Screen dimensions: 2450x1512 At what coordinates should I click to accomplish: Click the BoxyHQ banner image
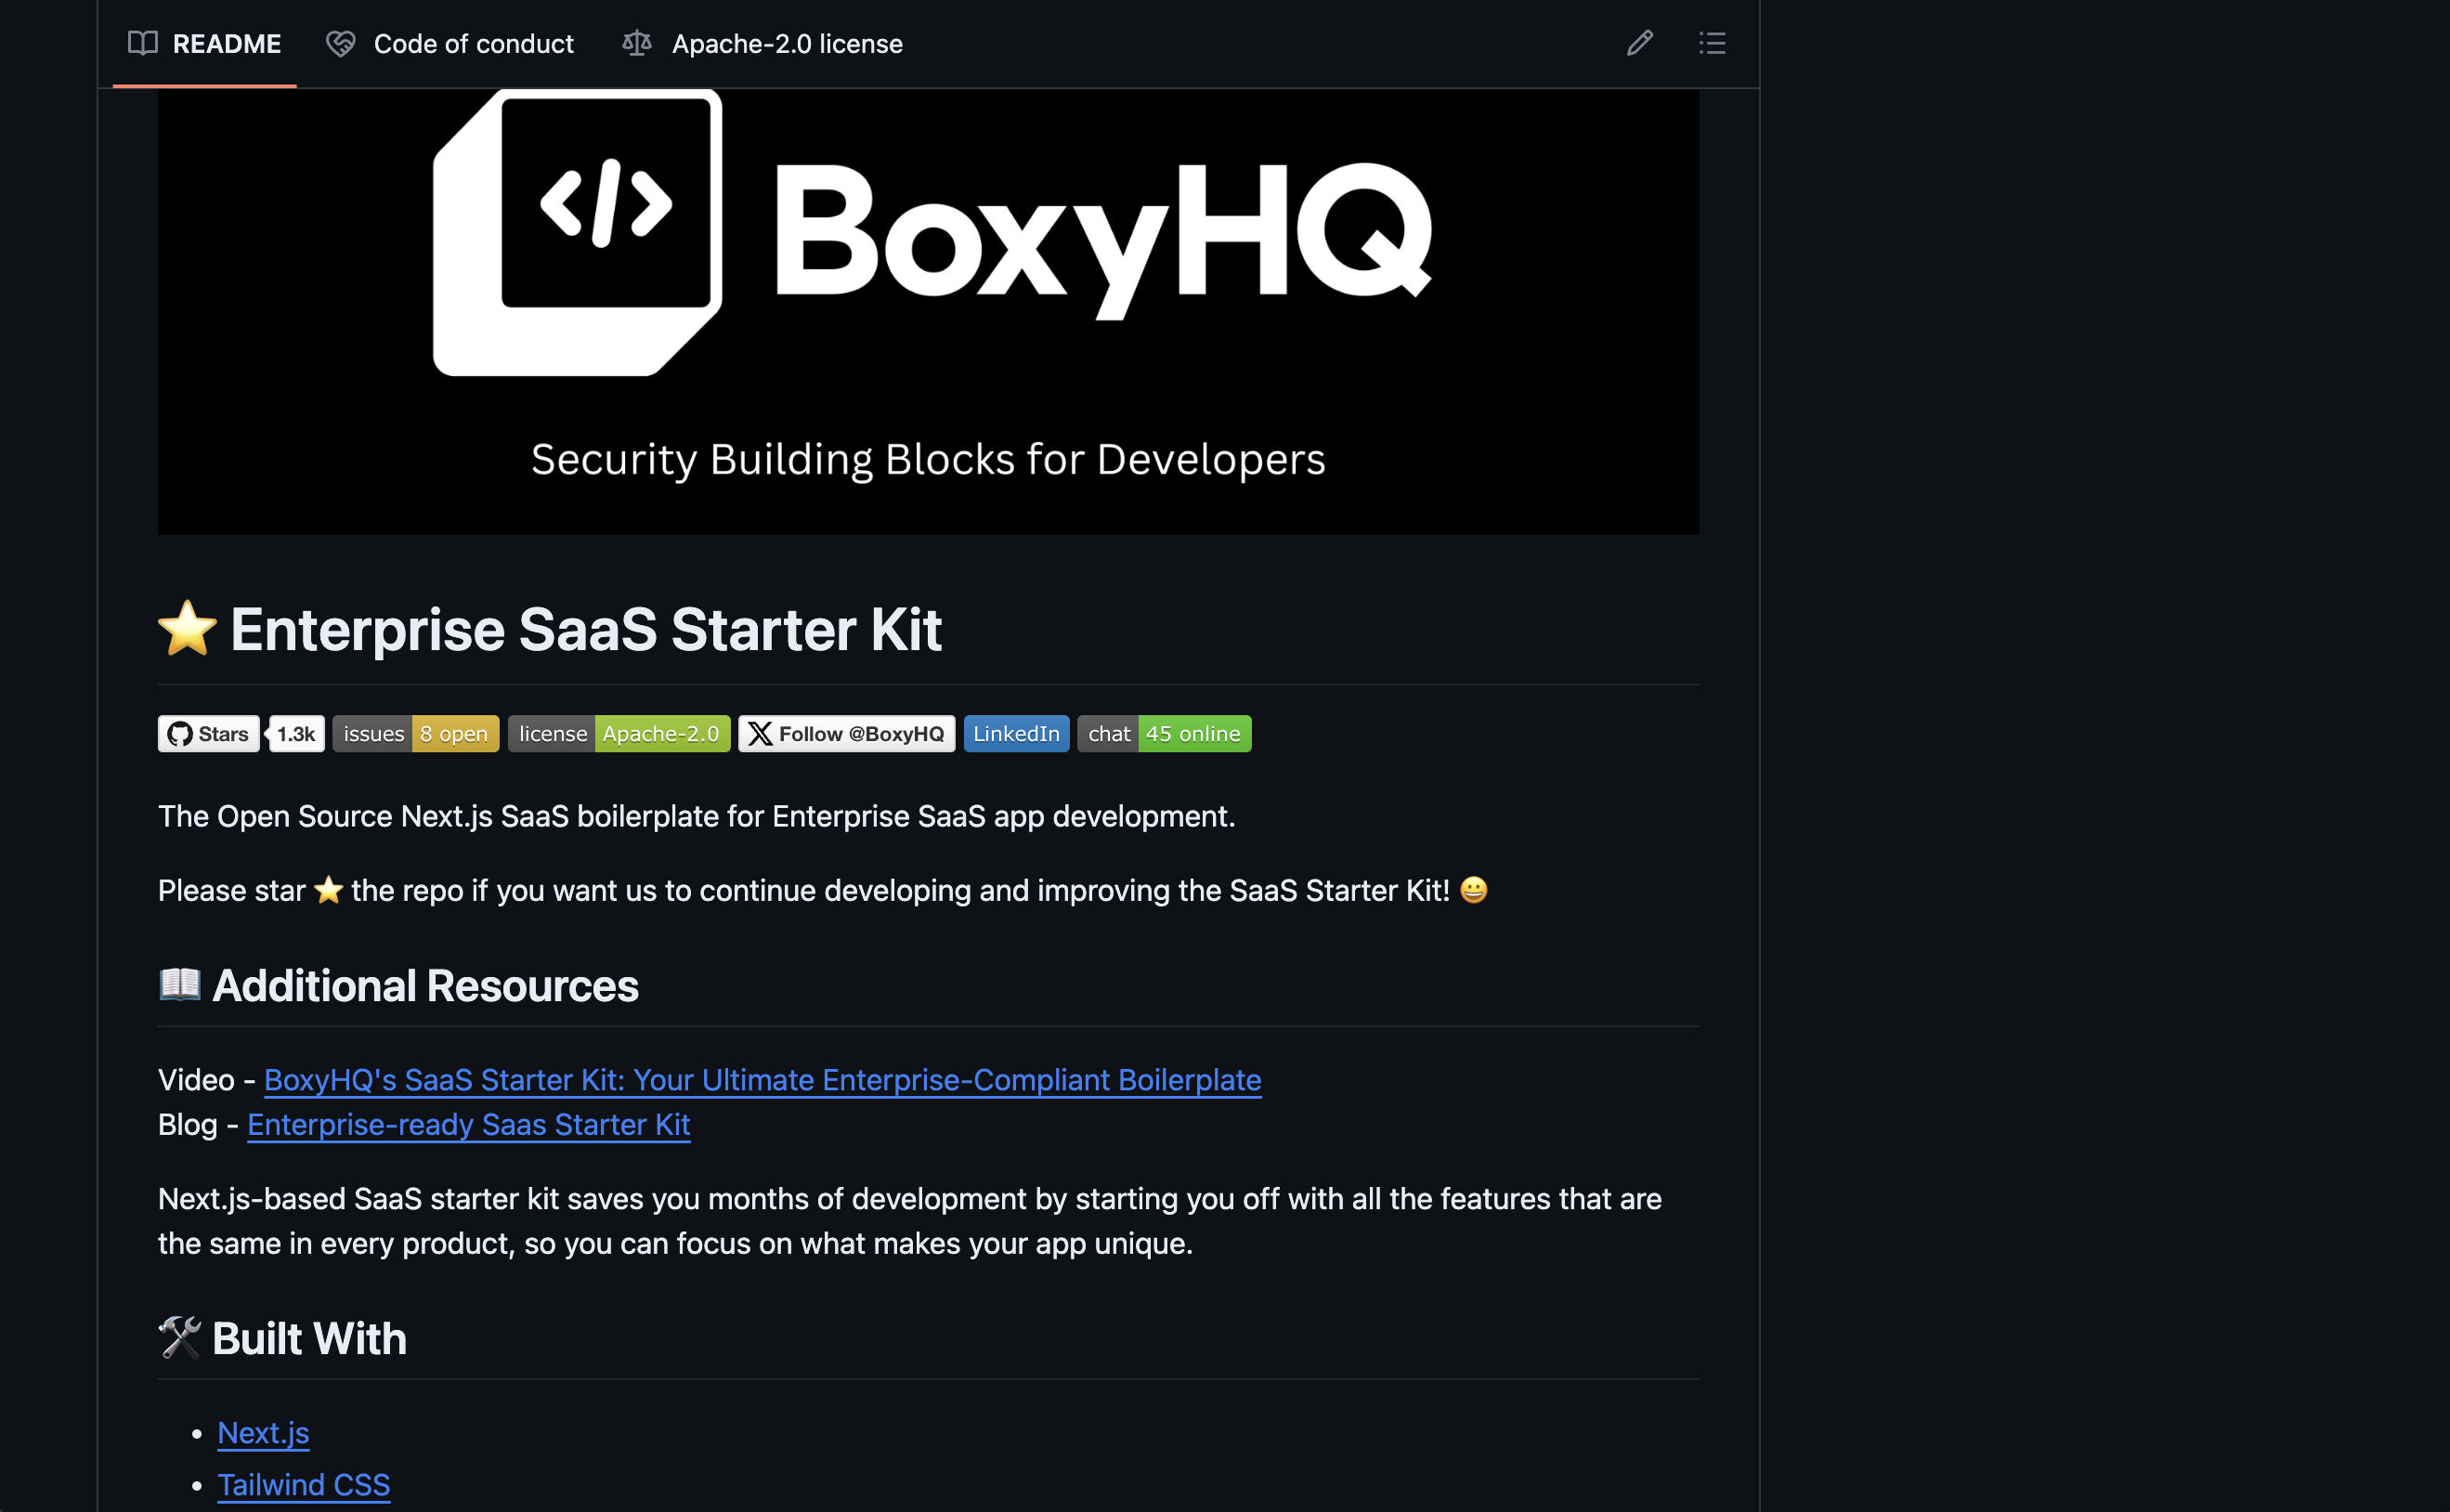point(928,312)
